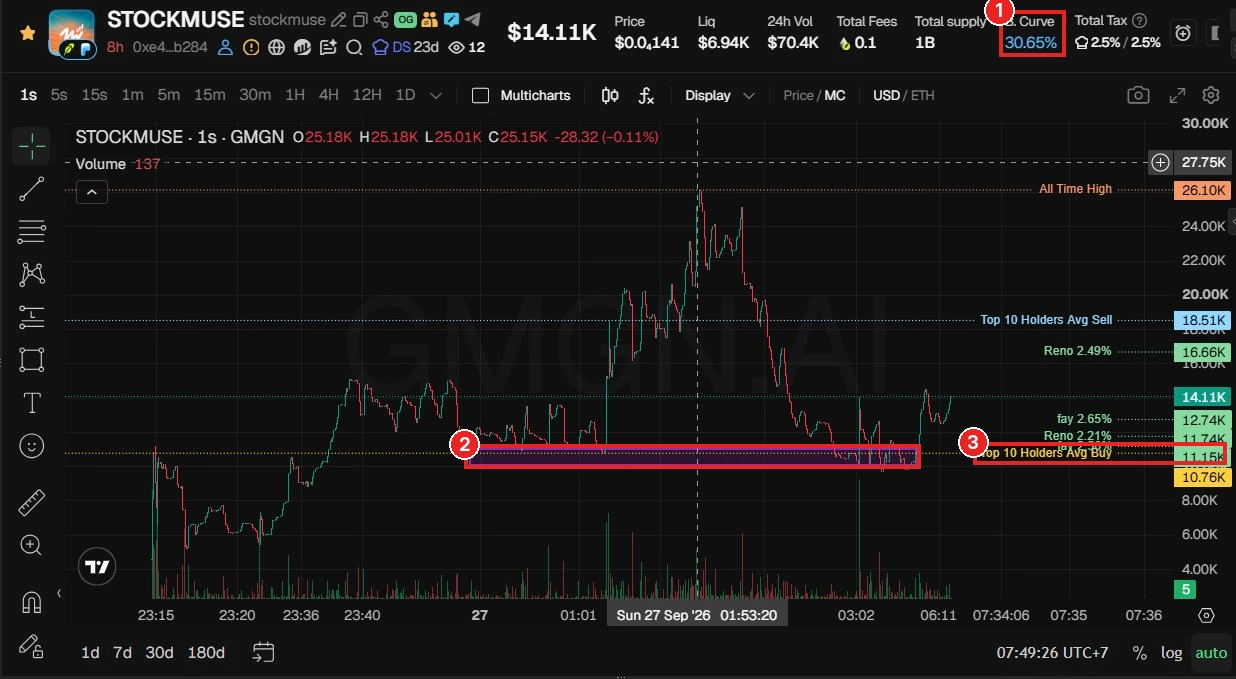Screen dimensions: 1236x679
Task: Click the eye watchers count 12
Action: tap(467, 47)
